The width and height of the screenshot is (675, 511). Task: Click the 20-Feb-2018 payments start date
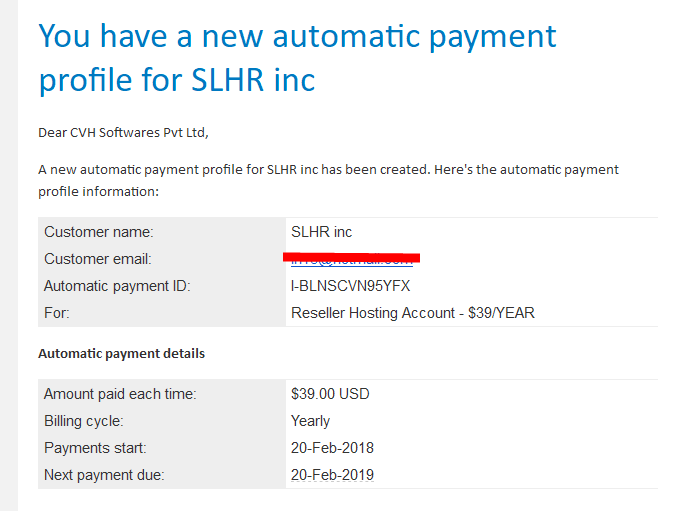pyautogui.click(x=332, y=448)
